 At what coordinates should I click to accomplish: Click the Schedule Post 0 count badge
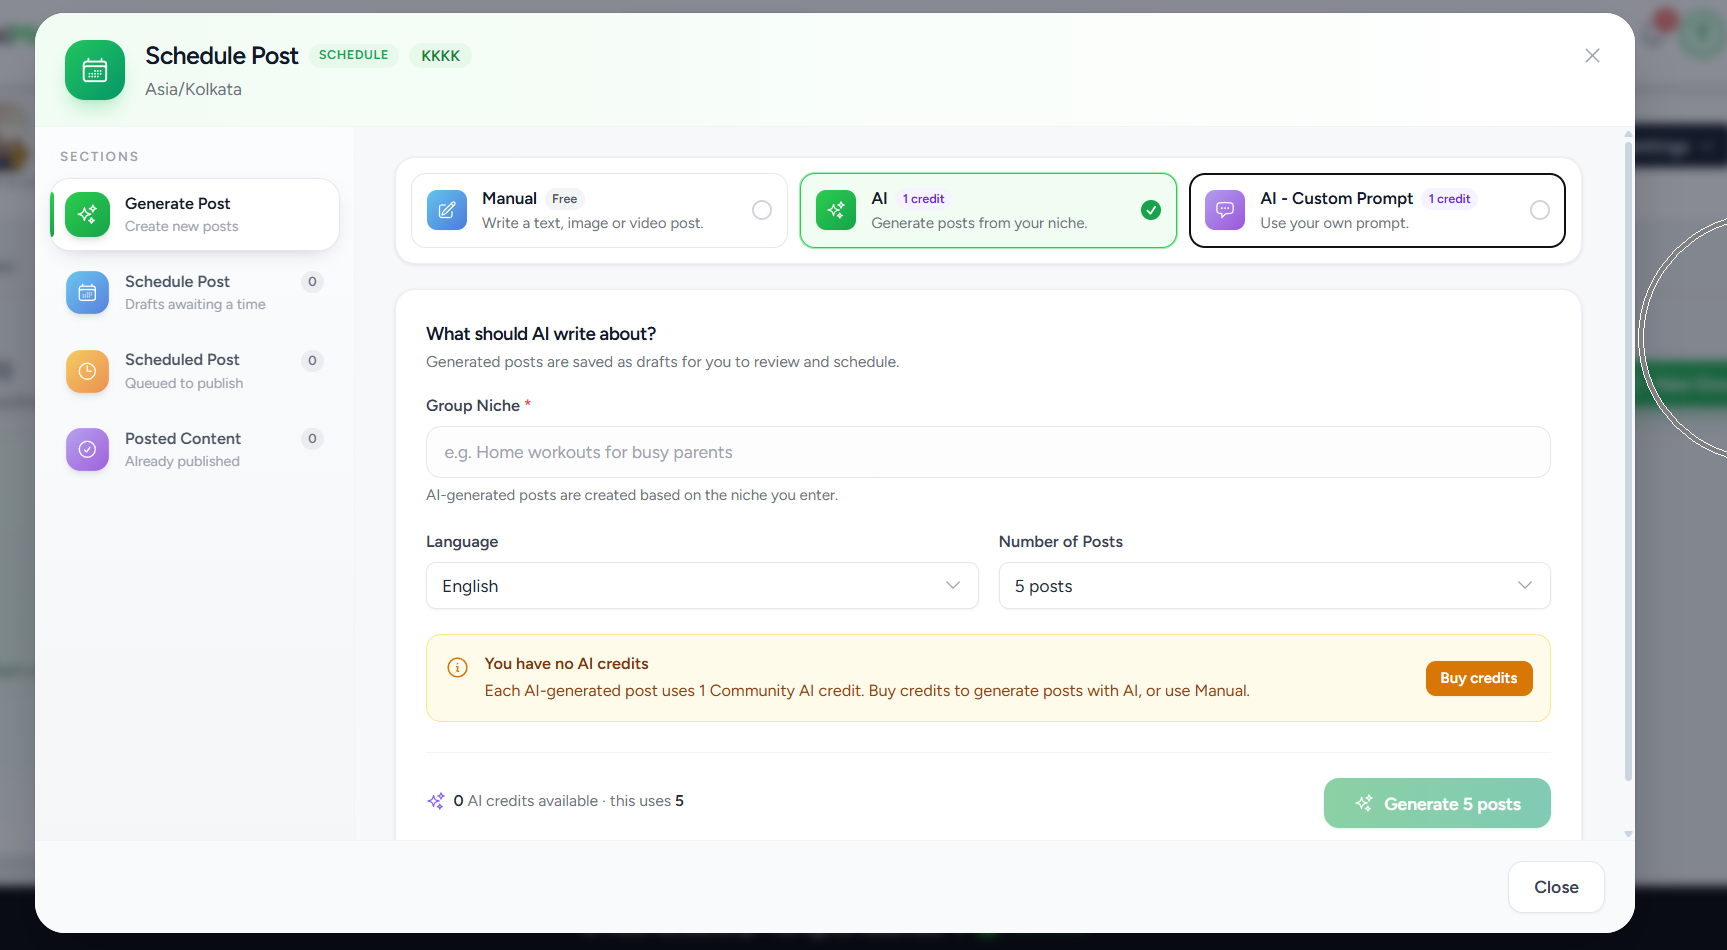click(x=312, y=282)
